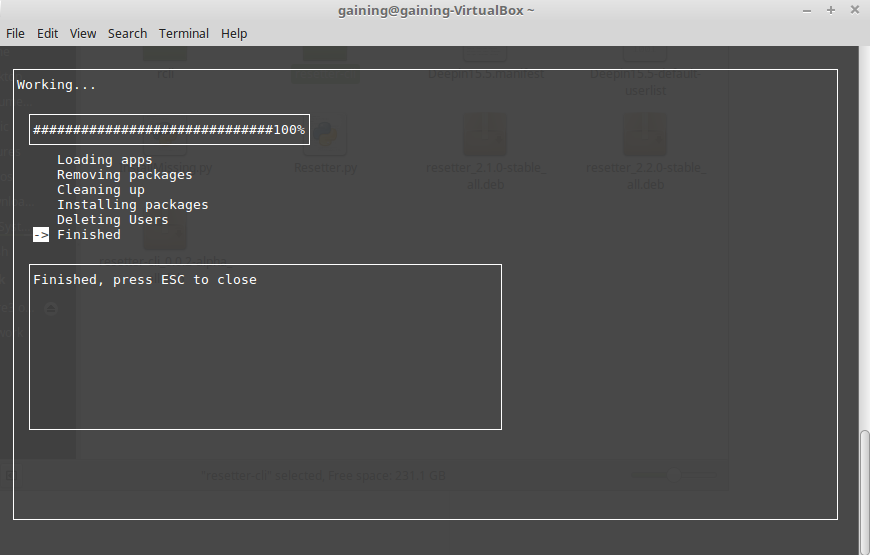
Task: Click the faded resetter_2.2.0-stable_all.deb package icon
Action: click(x=645, y=135)
